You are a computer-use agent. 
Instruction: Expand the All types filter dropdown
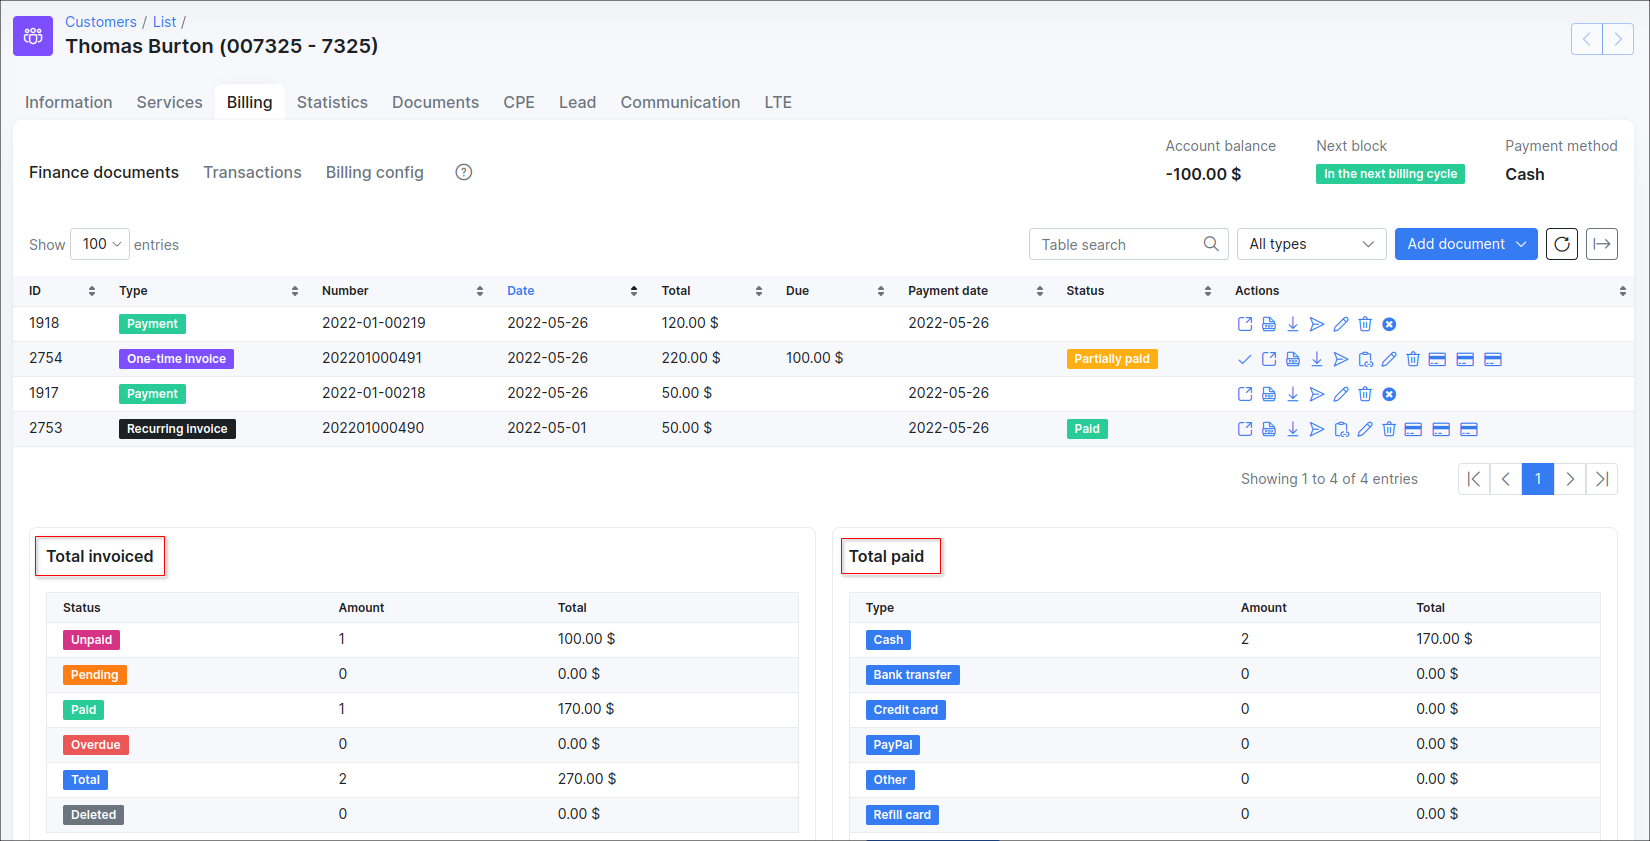tap(1311, 244)
